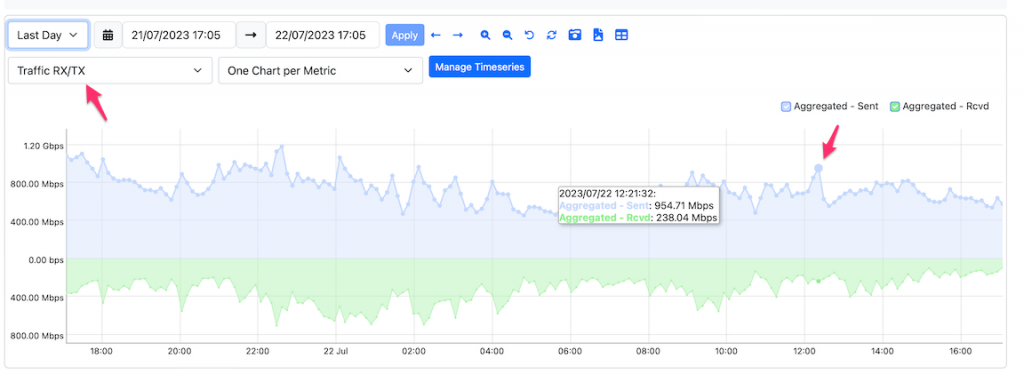Click the end date field 22/07/2023 17:05
Image resolution: width=1024 pixels, height=374 pixels.
pos(323,35)
